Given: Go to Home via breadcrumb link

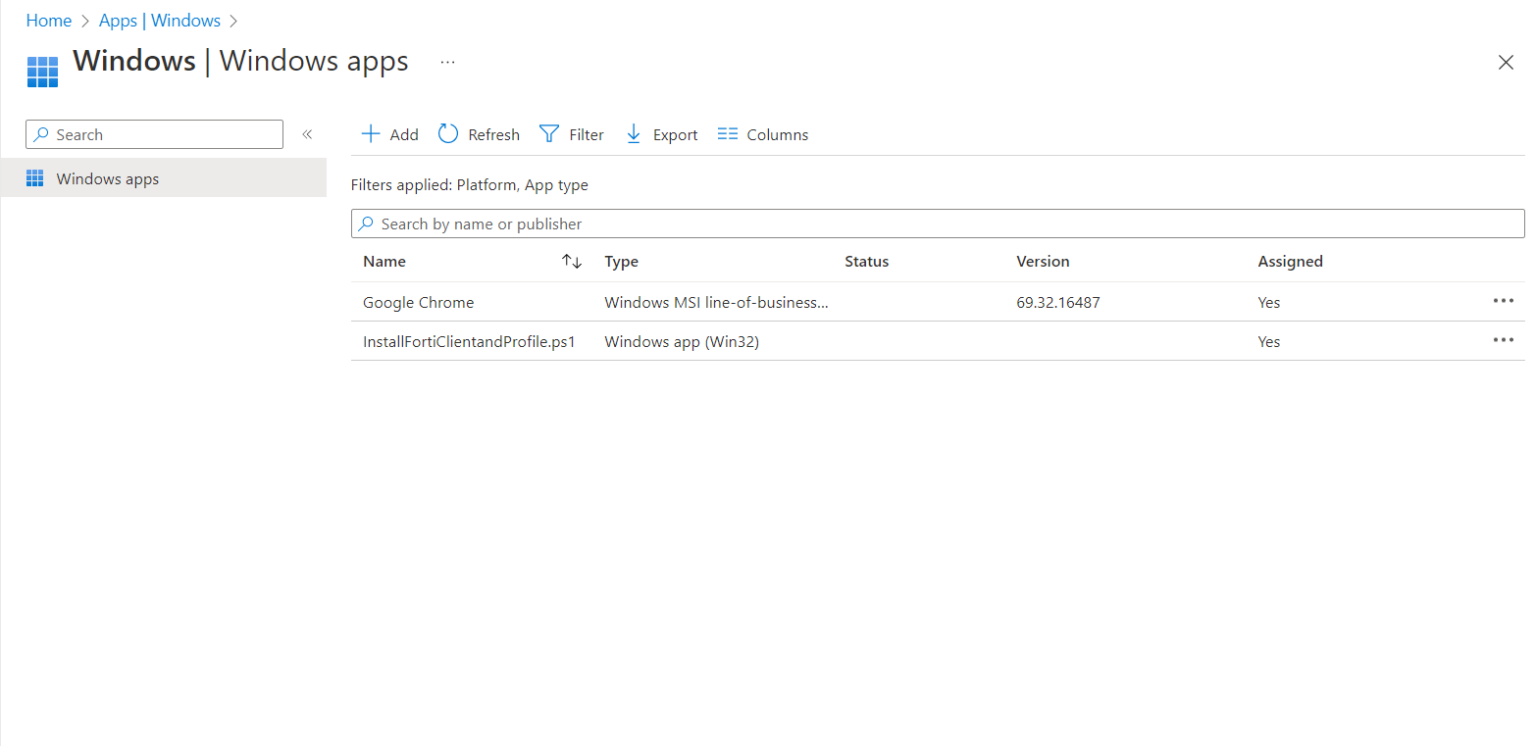Looking at the screenshot, I should 48,20.
